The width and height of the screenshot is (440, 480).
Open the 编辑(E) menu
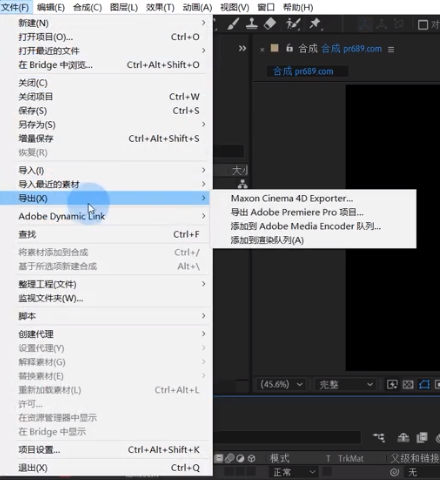(51, 7)
